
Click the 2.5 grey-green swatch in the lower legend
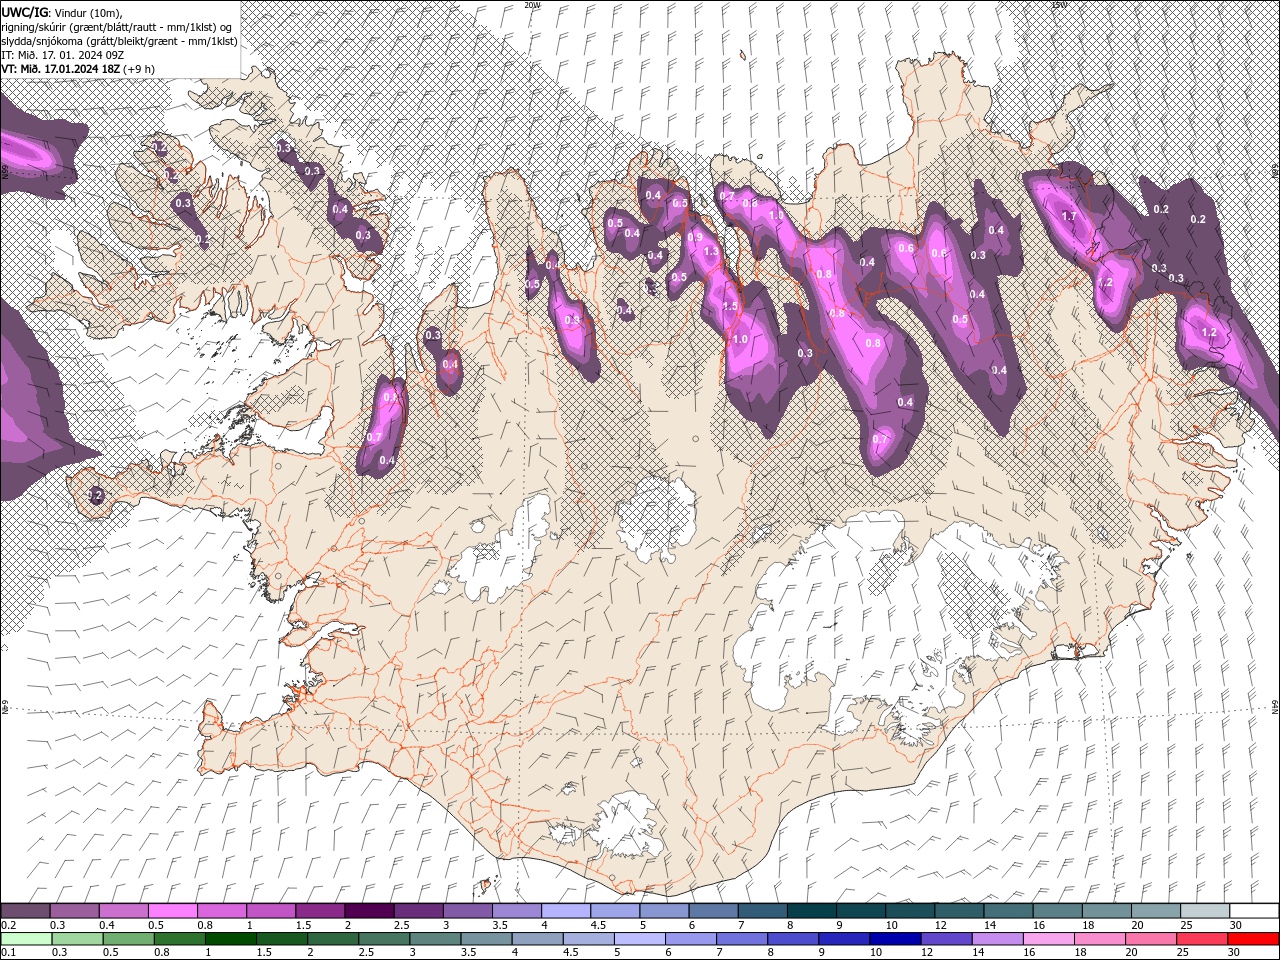tap(384, 939)
